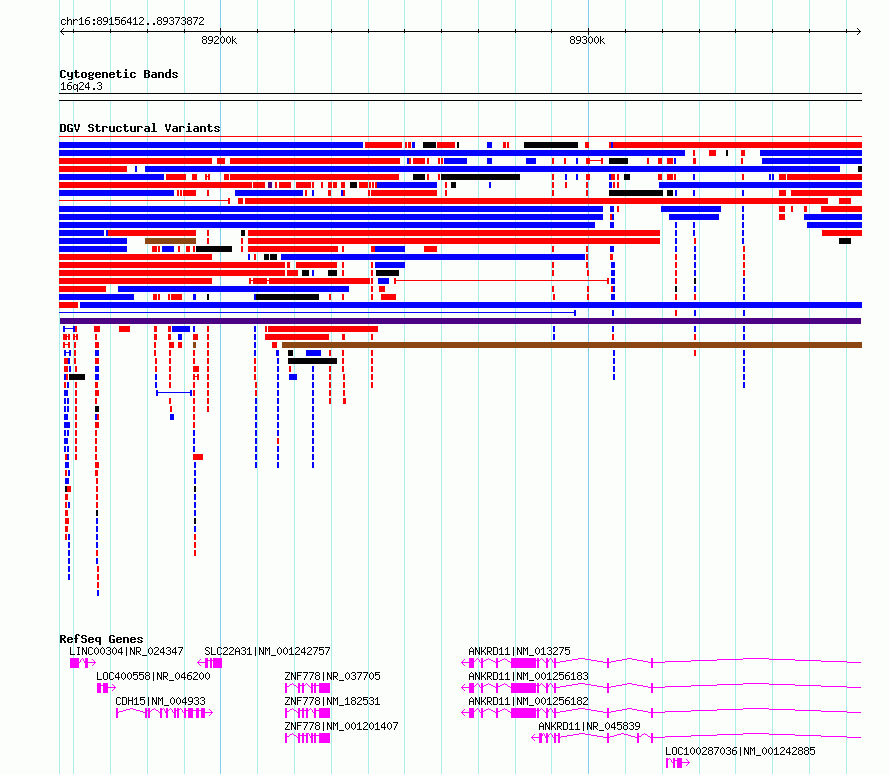Click the ZNF778|NM_182531 transcript label
Viewport: 890px width, 774px height.
click(332, 701)
